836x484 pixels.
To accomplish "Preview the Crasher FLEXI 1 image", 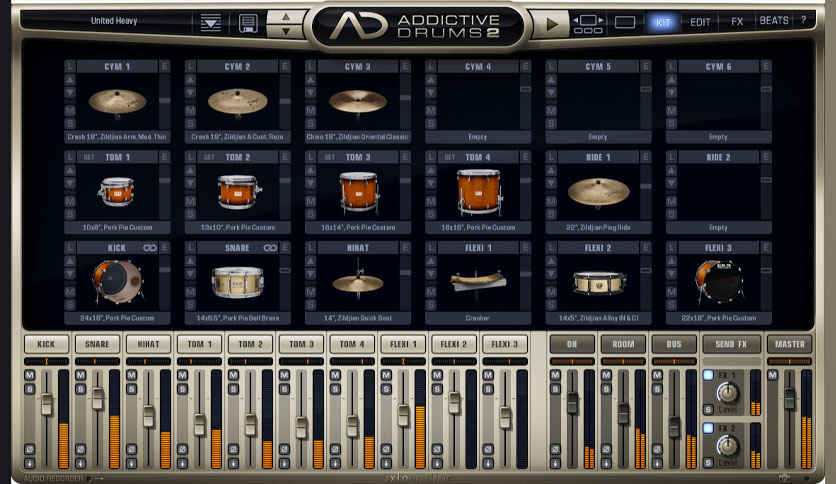I will click(x=477, y=281).
